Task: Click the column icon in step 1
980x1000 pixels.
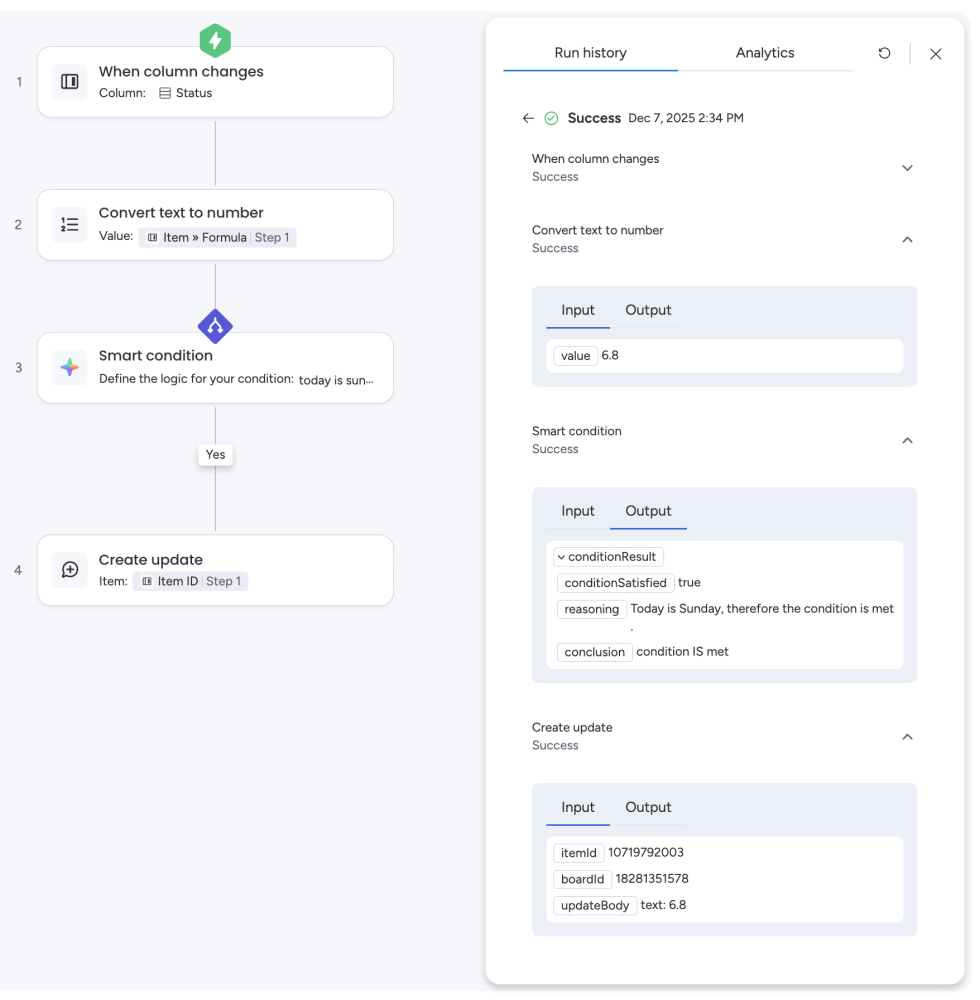Action: pos(70,82)
